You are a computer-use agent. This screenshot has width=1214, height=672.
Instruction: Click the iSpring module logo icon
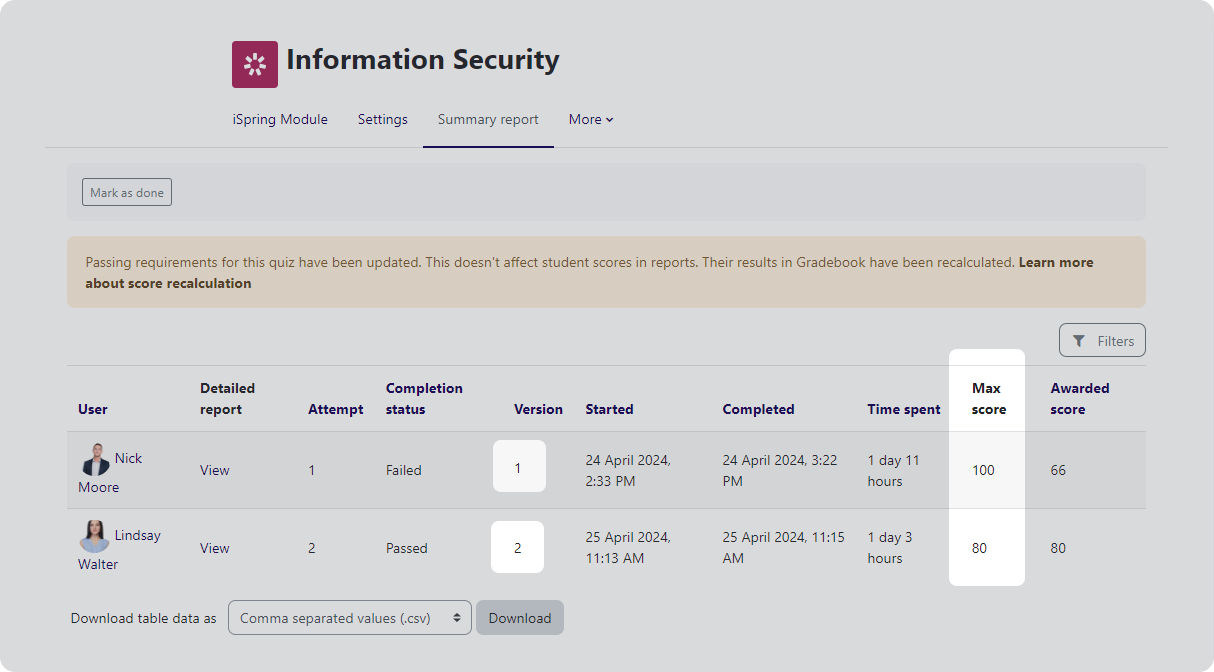point(254,65)
